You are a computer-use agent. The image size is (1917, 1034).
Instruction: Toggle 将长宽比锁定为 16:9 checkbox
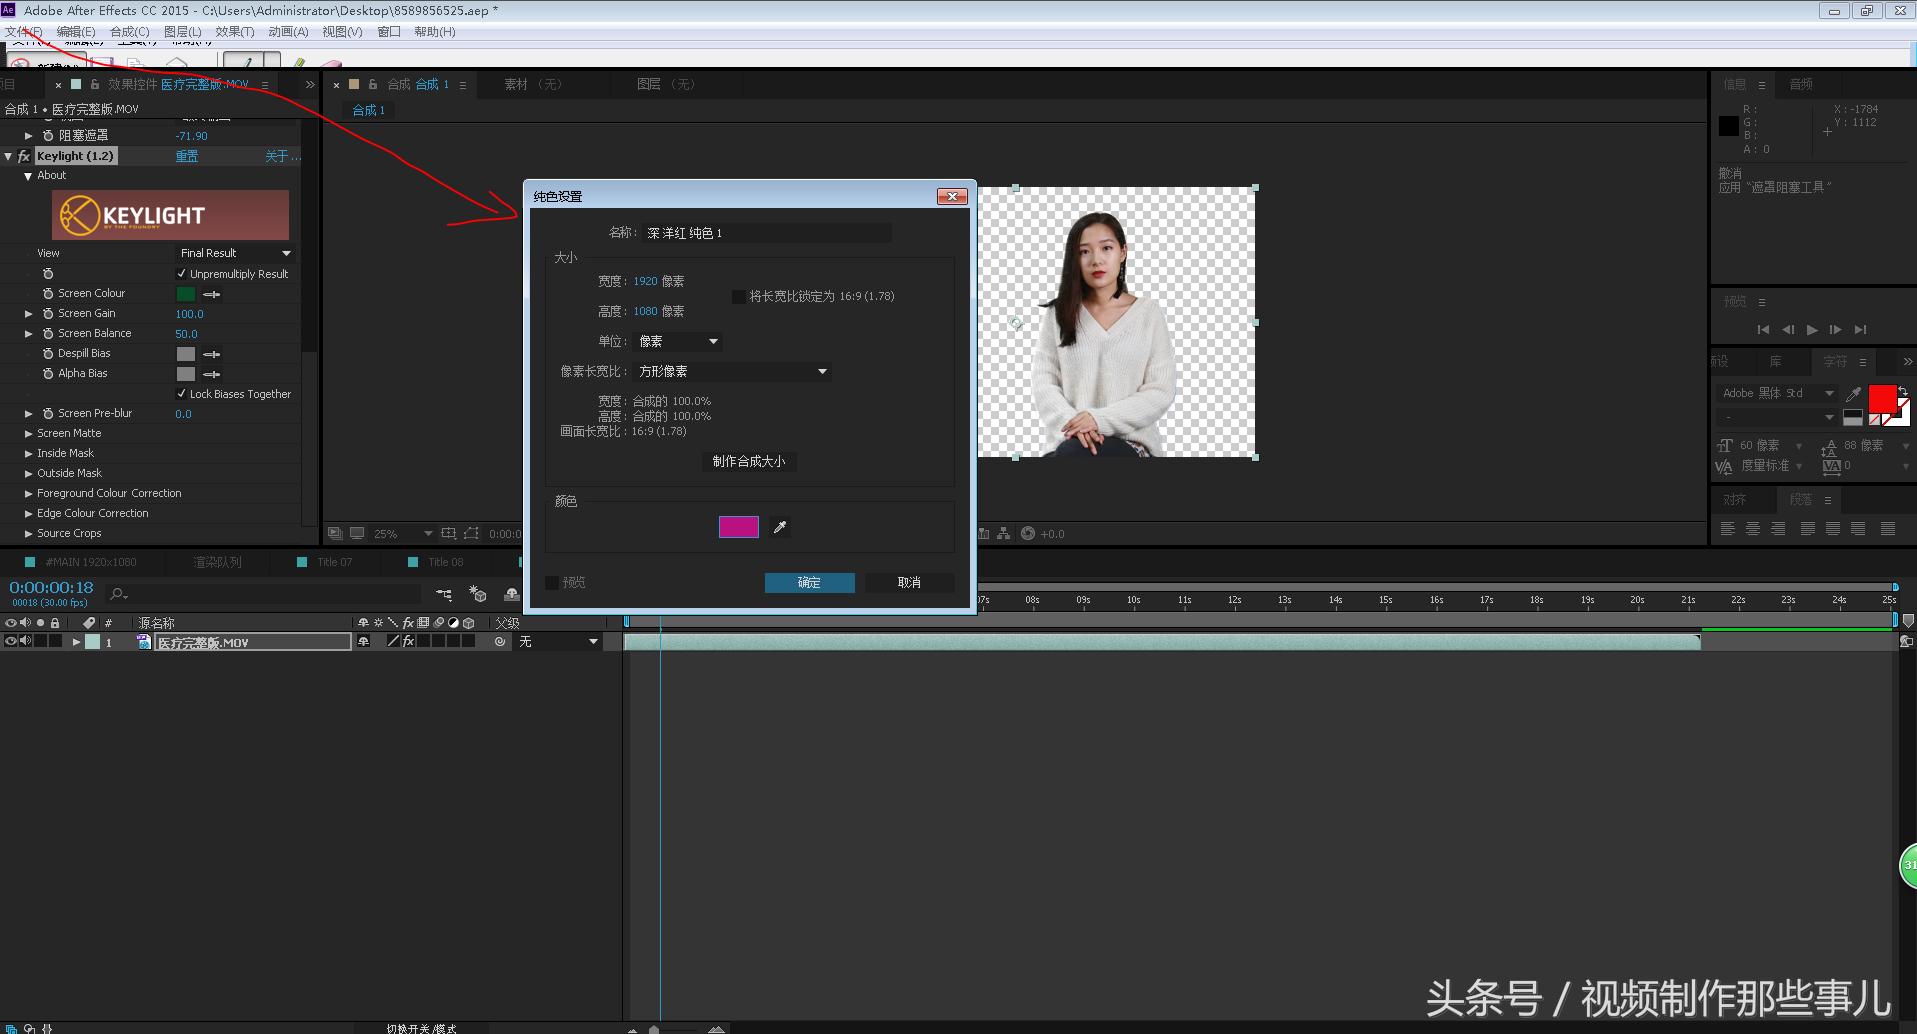738,296
